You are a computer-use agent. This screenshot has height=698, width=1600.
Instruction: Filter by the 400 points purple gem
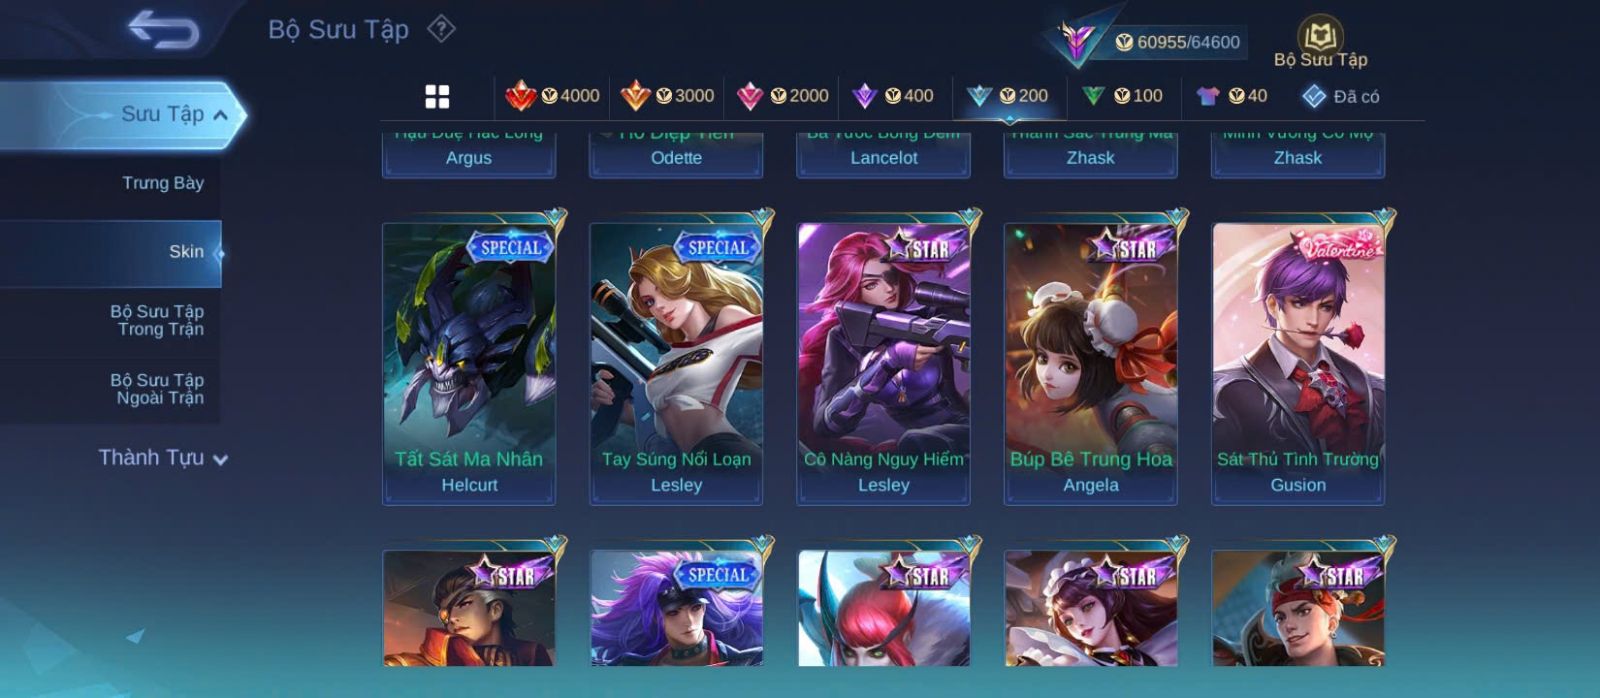(892, 96)
